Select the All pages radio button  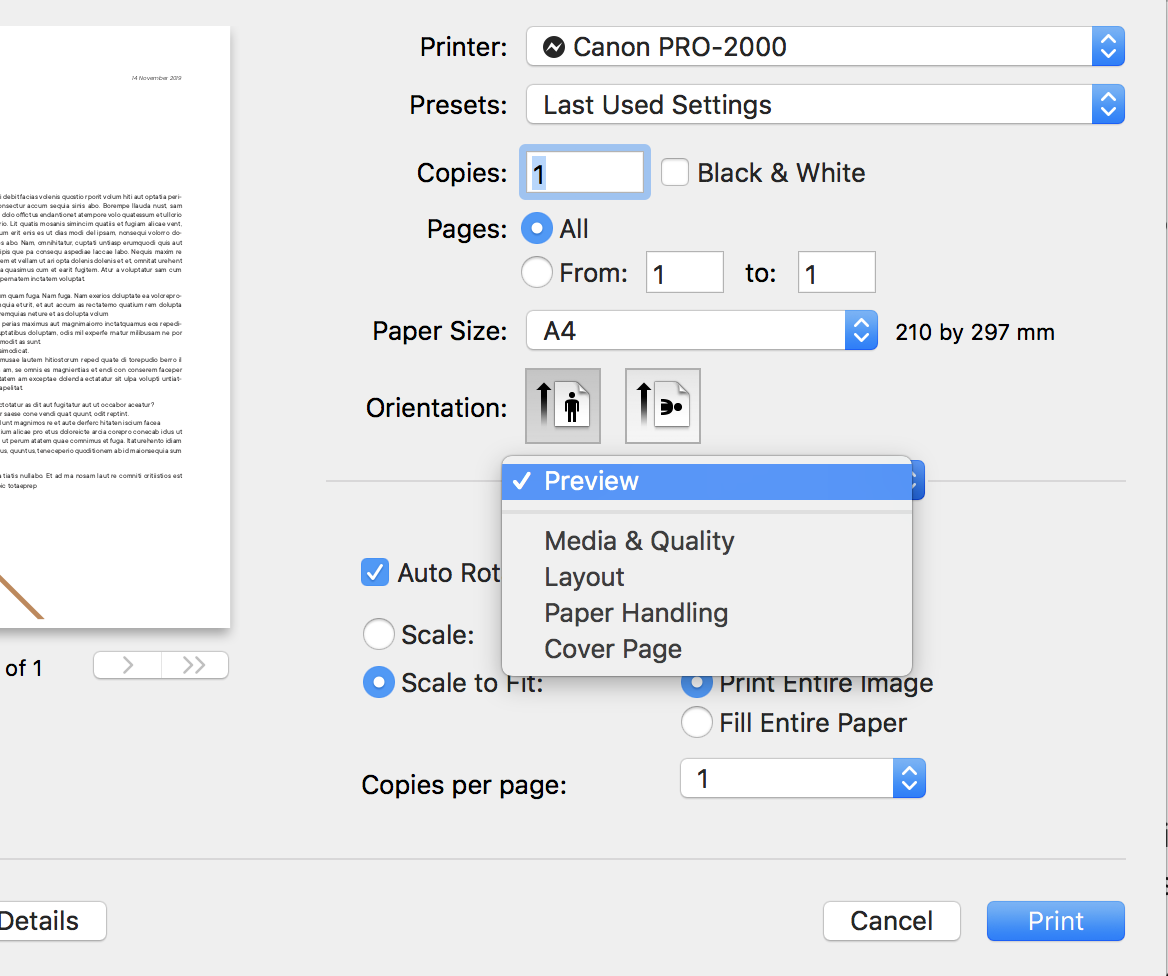click(x=538, y=229)
